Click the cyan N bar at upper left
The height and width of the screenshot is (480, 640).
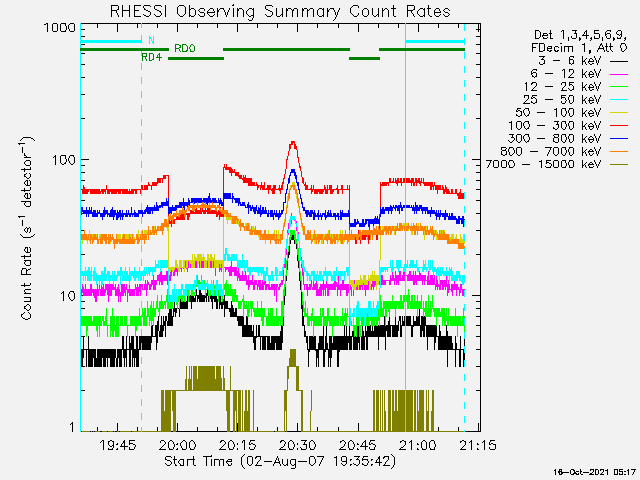111,41
